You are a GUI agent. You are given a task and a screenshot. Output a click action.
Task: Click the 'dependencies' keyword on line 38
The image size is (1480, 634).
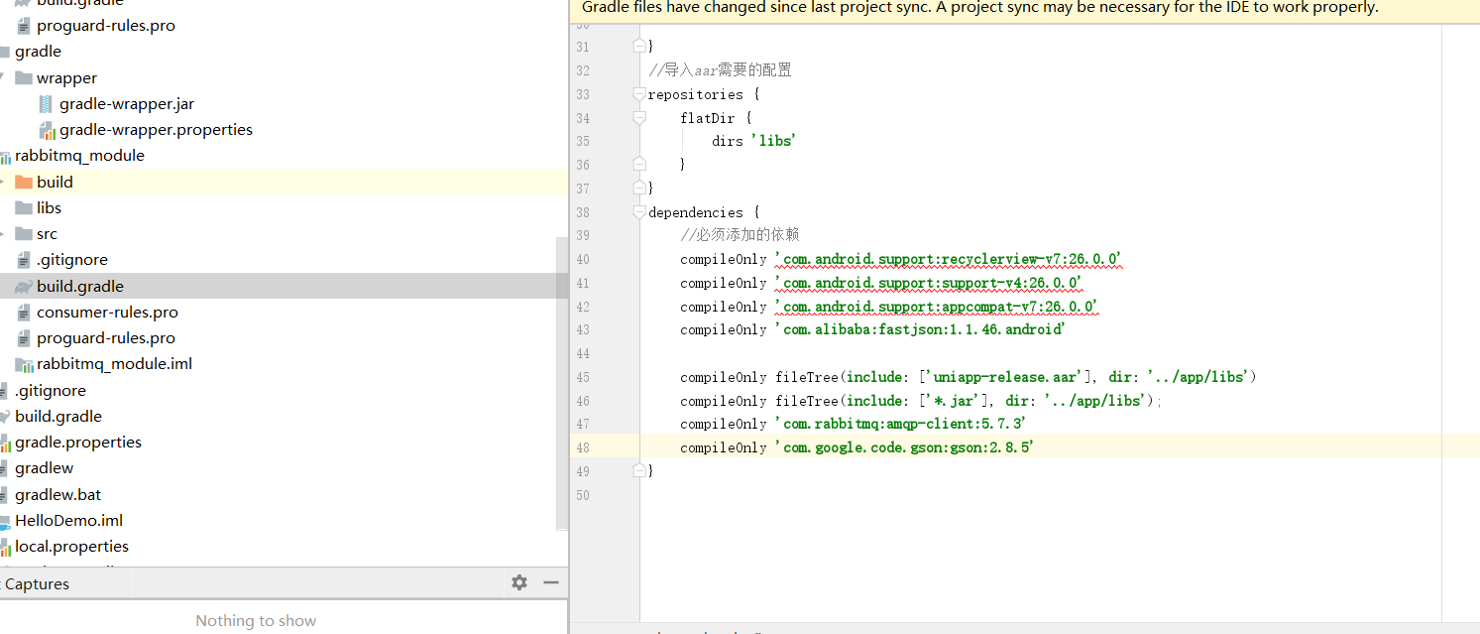click(696, 213)
